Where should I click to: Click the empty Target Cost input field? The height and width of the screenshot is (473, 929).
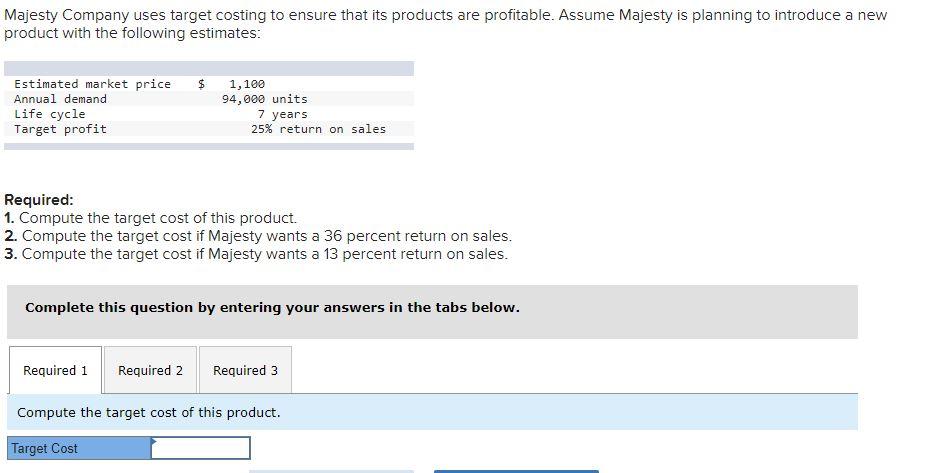pos(201,449)
